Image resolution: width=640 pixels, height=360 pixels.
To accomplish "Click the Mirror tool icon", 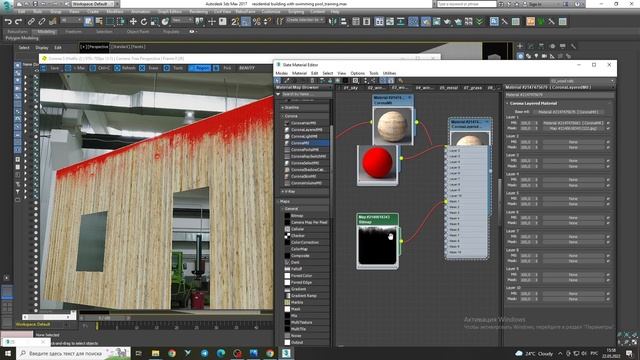I will [333, 21].
